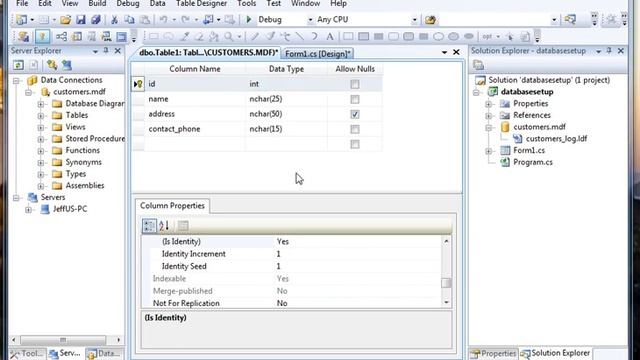Click the Copy icon in toolbar
640x360 pixels.
(x=129, y=20)
